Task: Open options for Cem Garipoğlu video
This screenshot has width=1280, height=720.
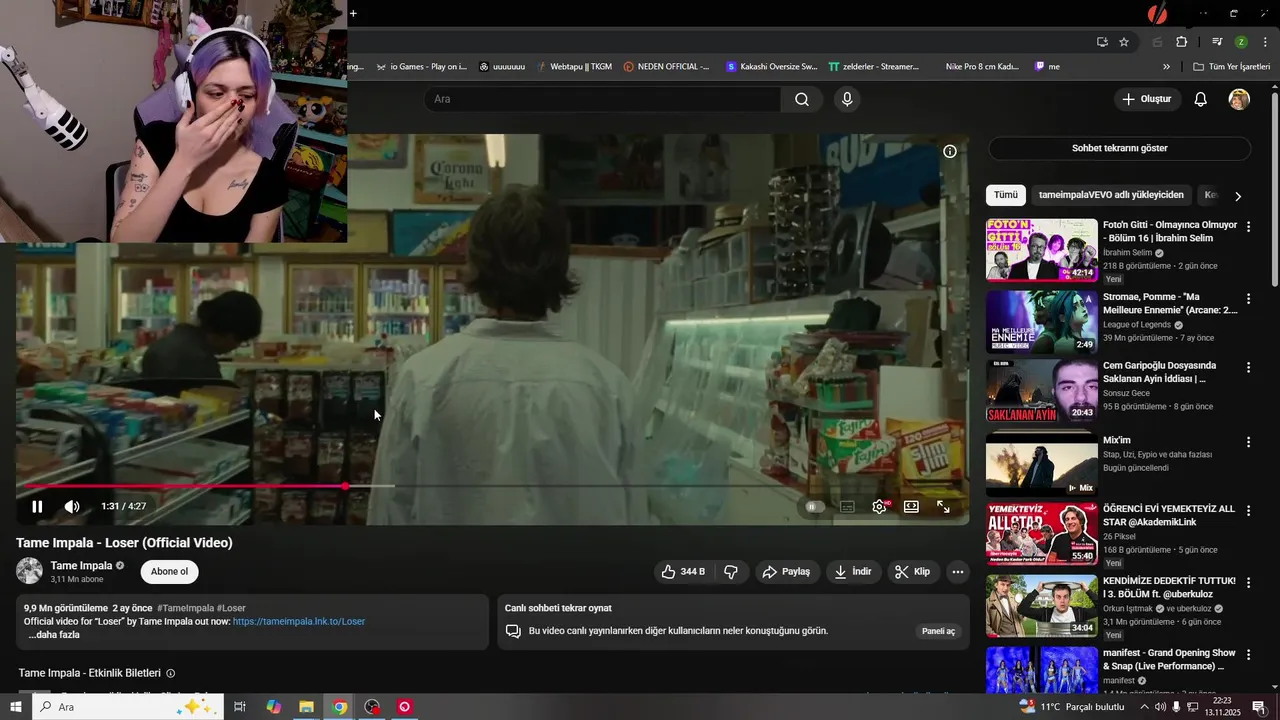Action: pyautogui.click(x=1248, y=367)
